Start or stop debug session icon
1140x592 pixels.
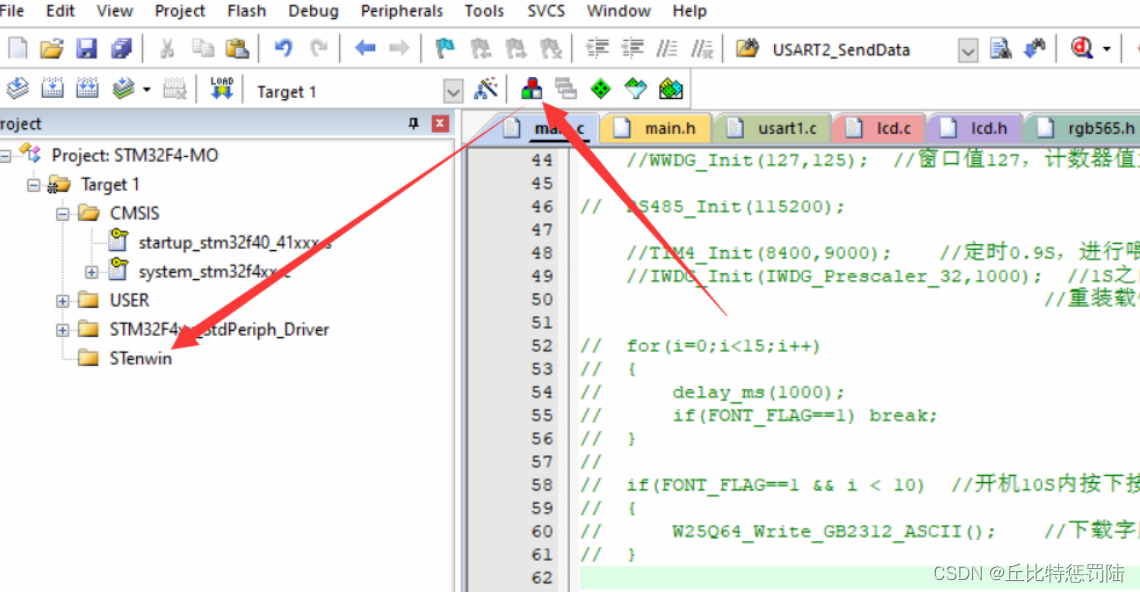tap(1082, 49)
